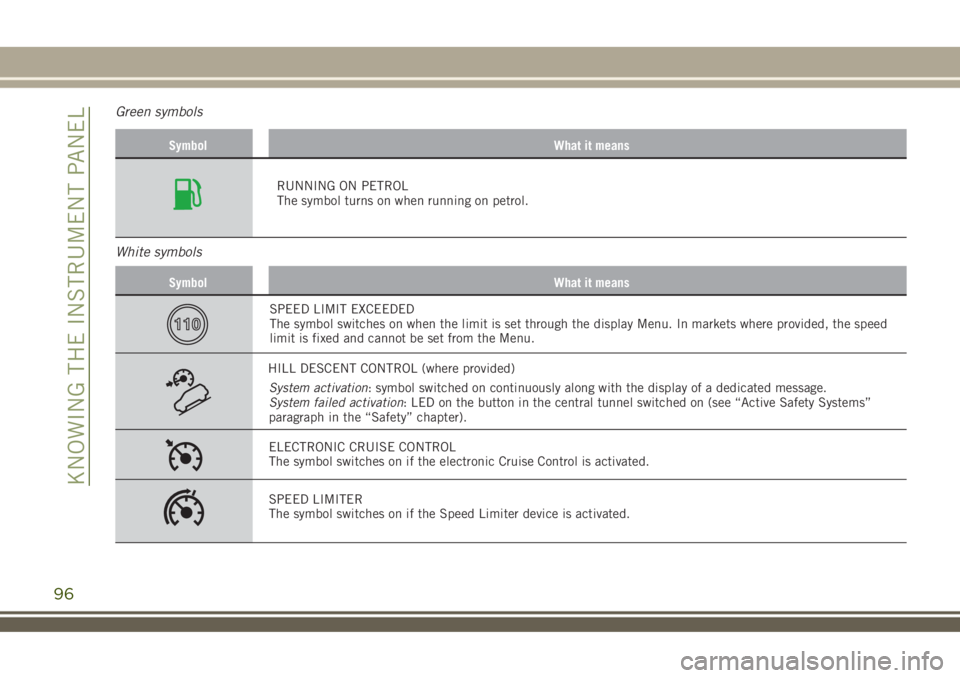The width and height of the screenshot is (960, 678).
Task: Click the vertical 'KNOWING THE INSTRUMENT PANEL' heading
Action: pos(78,296)
